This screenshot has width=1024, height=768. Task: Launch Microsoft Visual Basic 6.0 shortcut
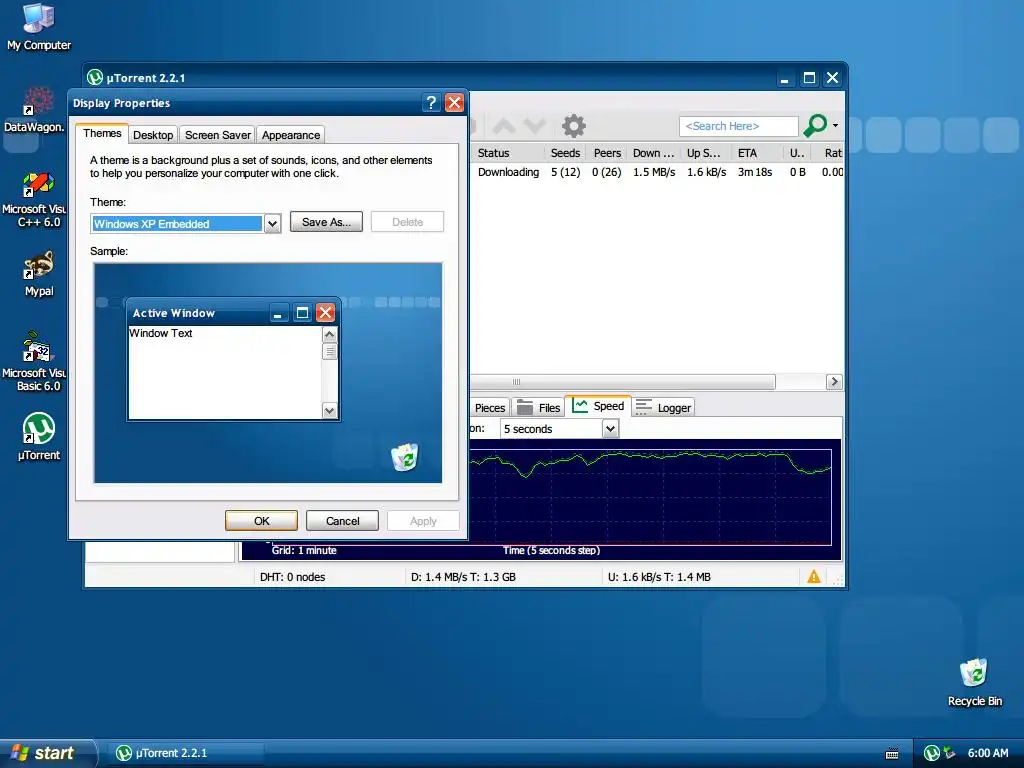(36, 361)
